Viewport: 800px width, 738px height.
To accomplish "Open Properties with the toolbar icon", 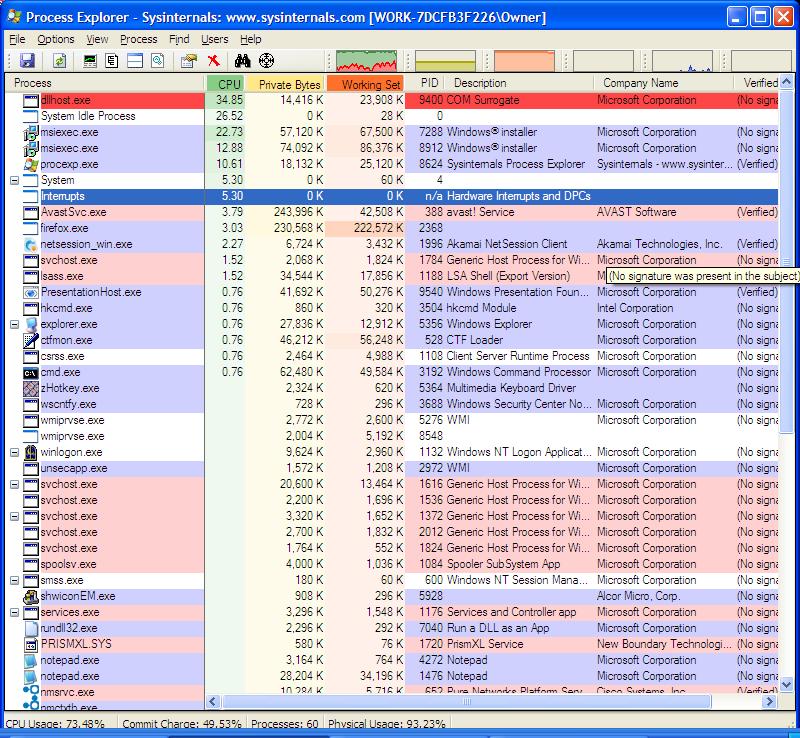I will 189,61.
